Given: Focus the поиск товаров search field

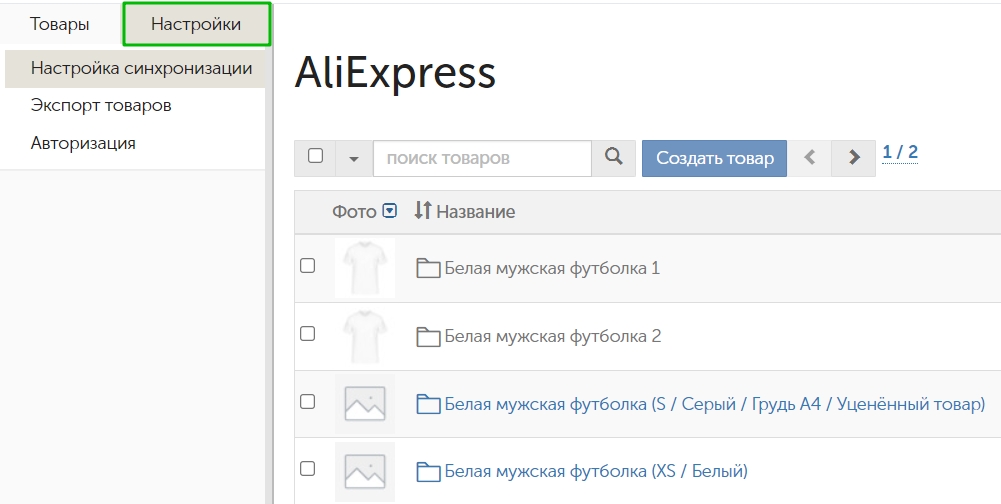Looking at the screenshot, I should (482, 158).
